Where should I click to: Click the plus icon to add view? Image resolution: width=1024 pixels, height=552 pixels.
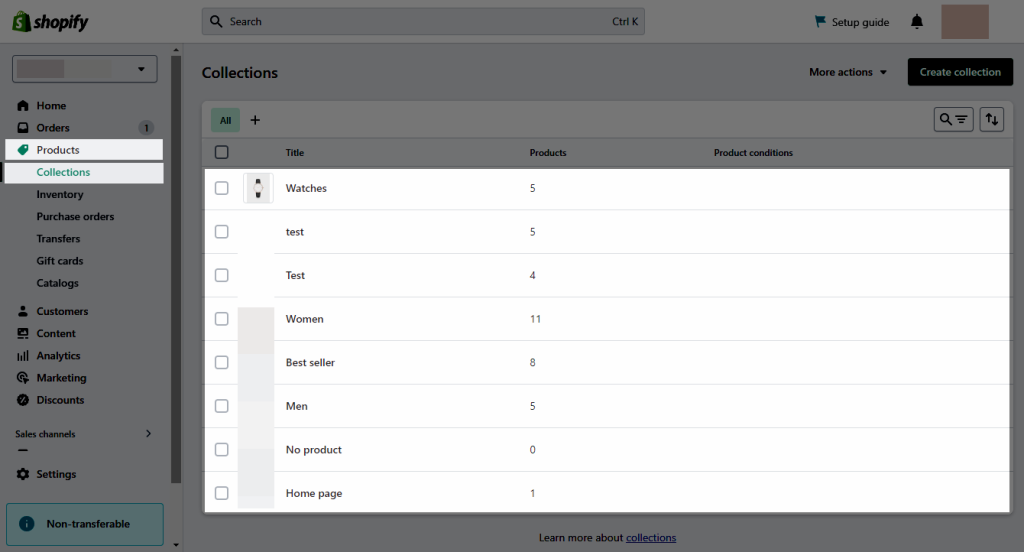(255, 120)
